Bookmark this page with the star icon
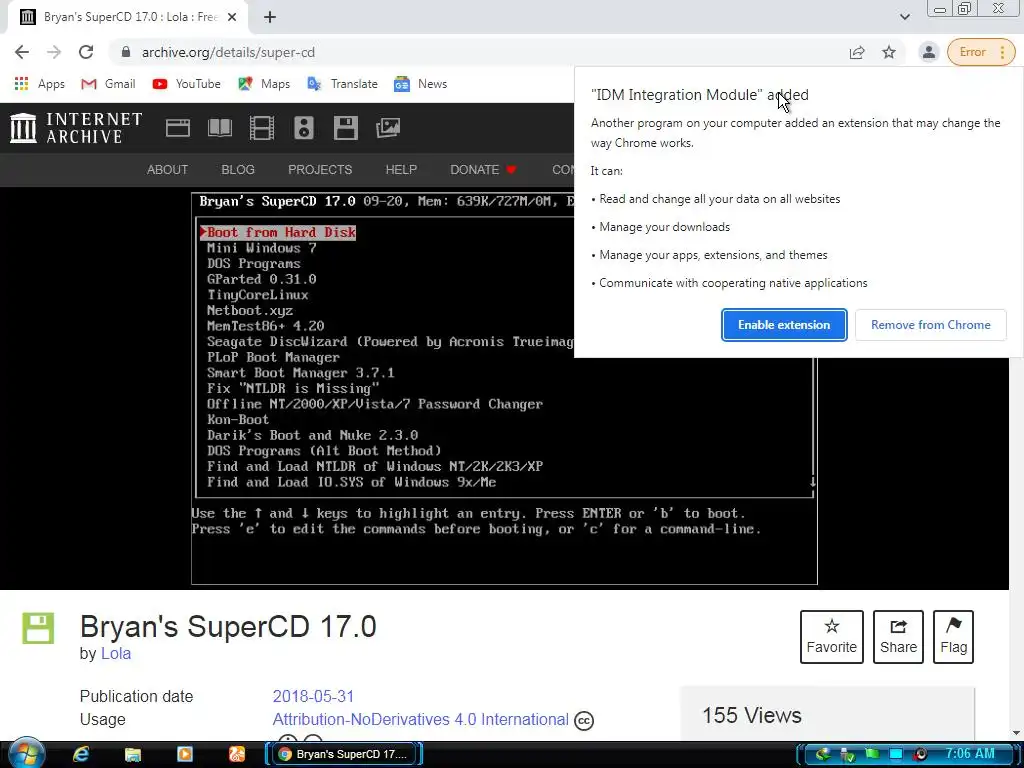 click(889, 52)
